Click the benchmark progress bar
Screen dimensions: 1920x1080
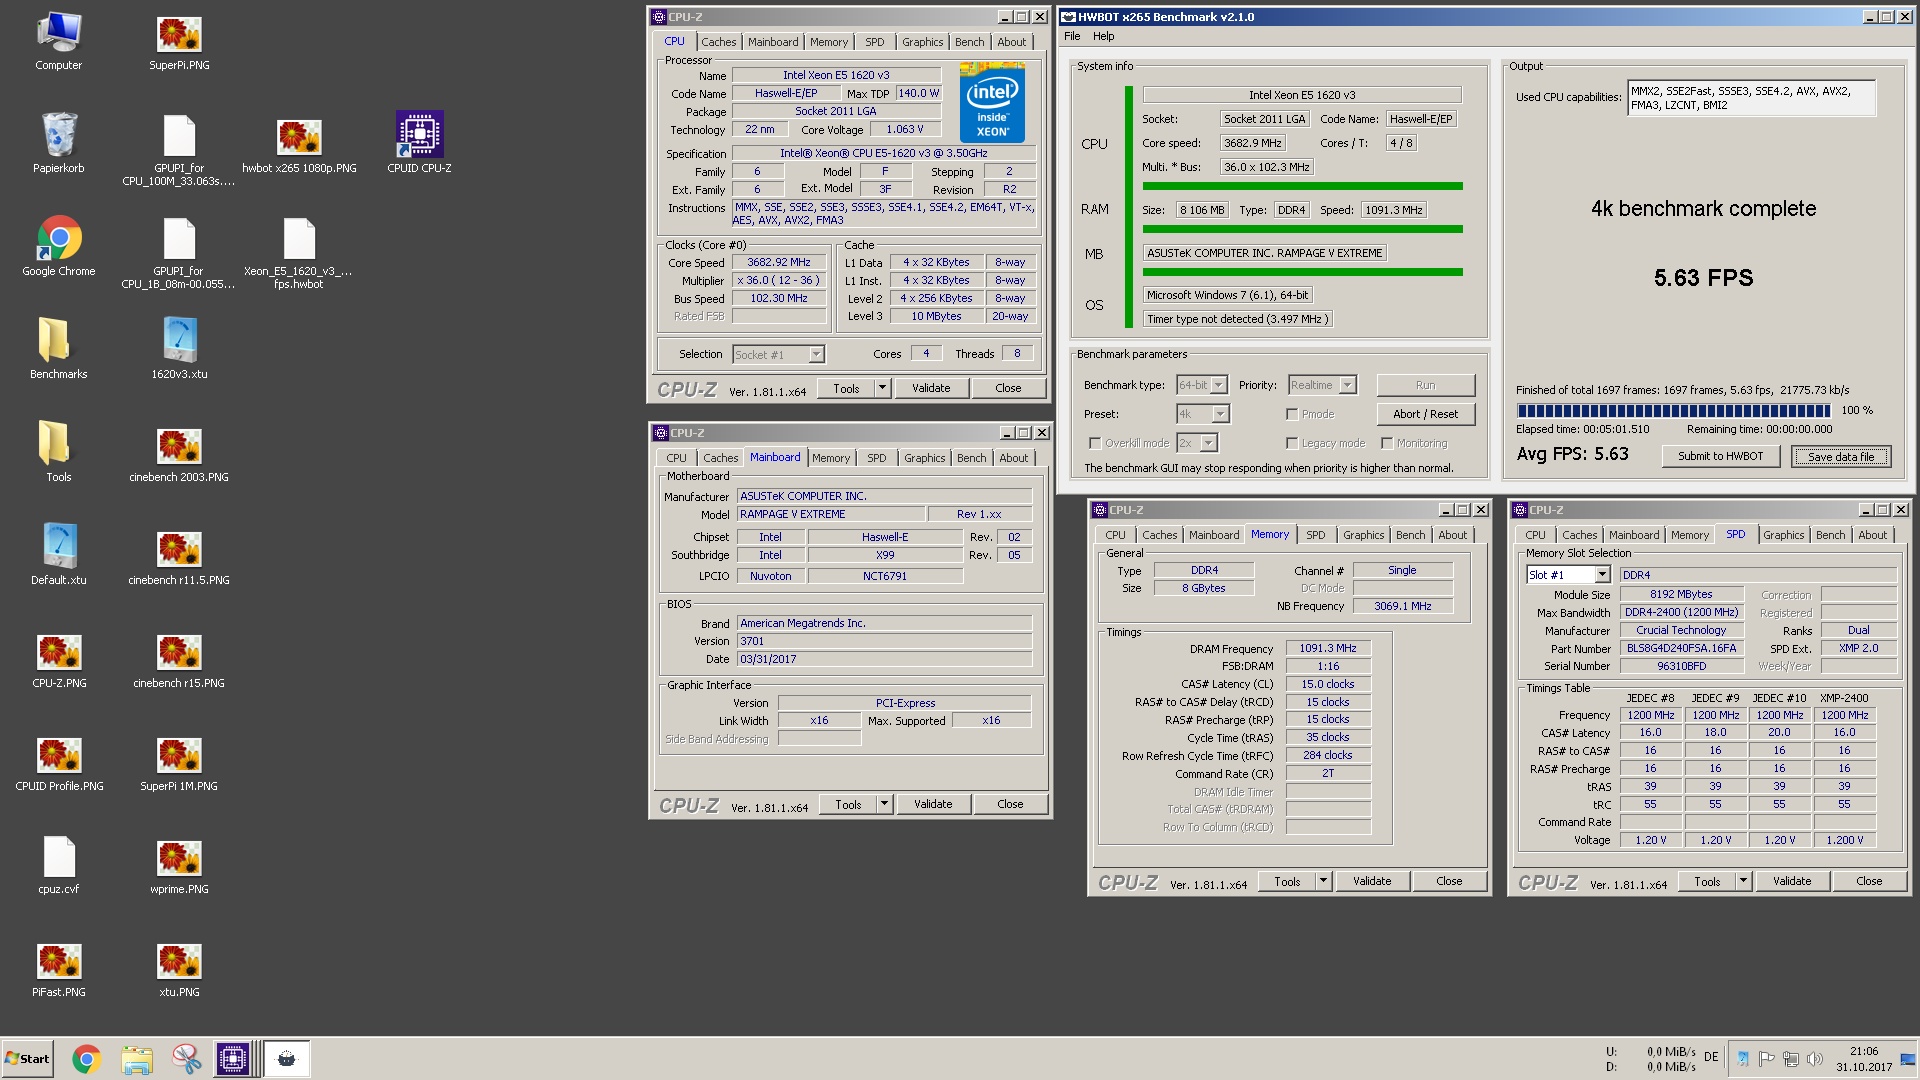pyautogui.click(x=1673, y=411)
